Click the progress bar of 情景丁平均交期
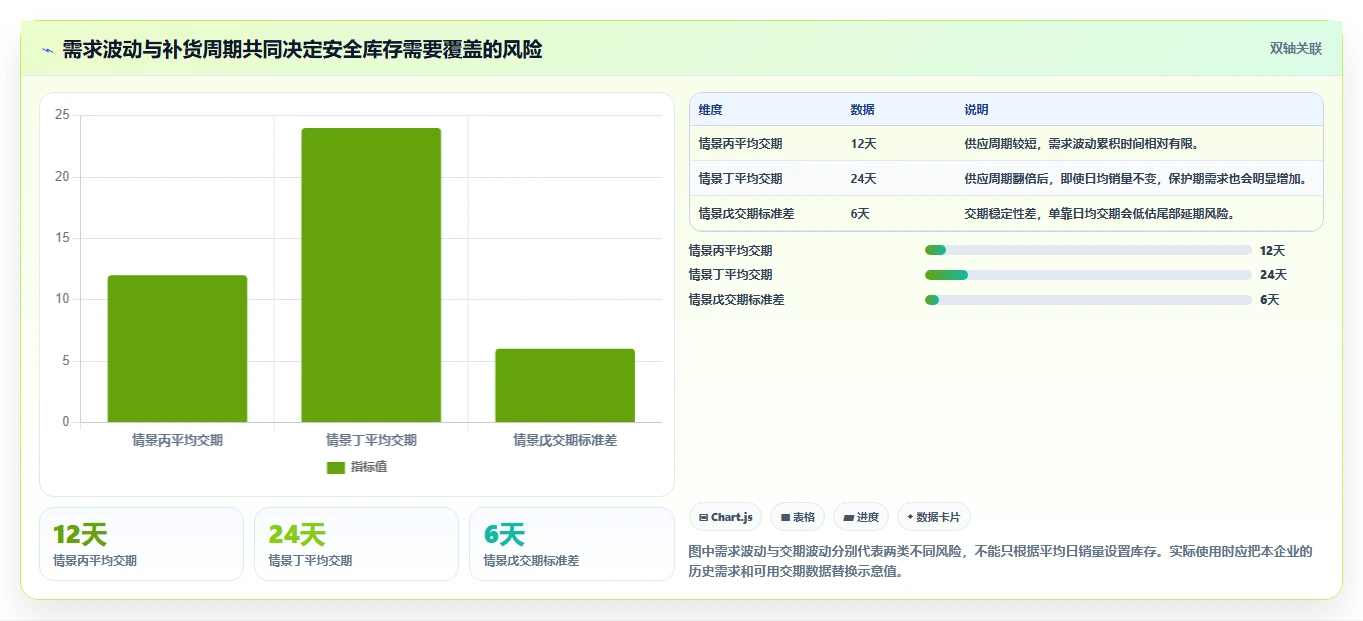The height and width of the screenshot is (621, 1363). tap(1088, 275)
